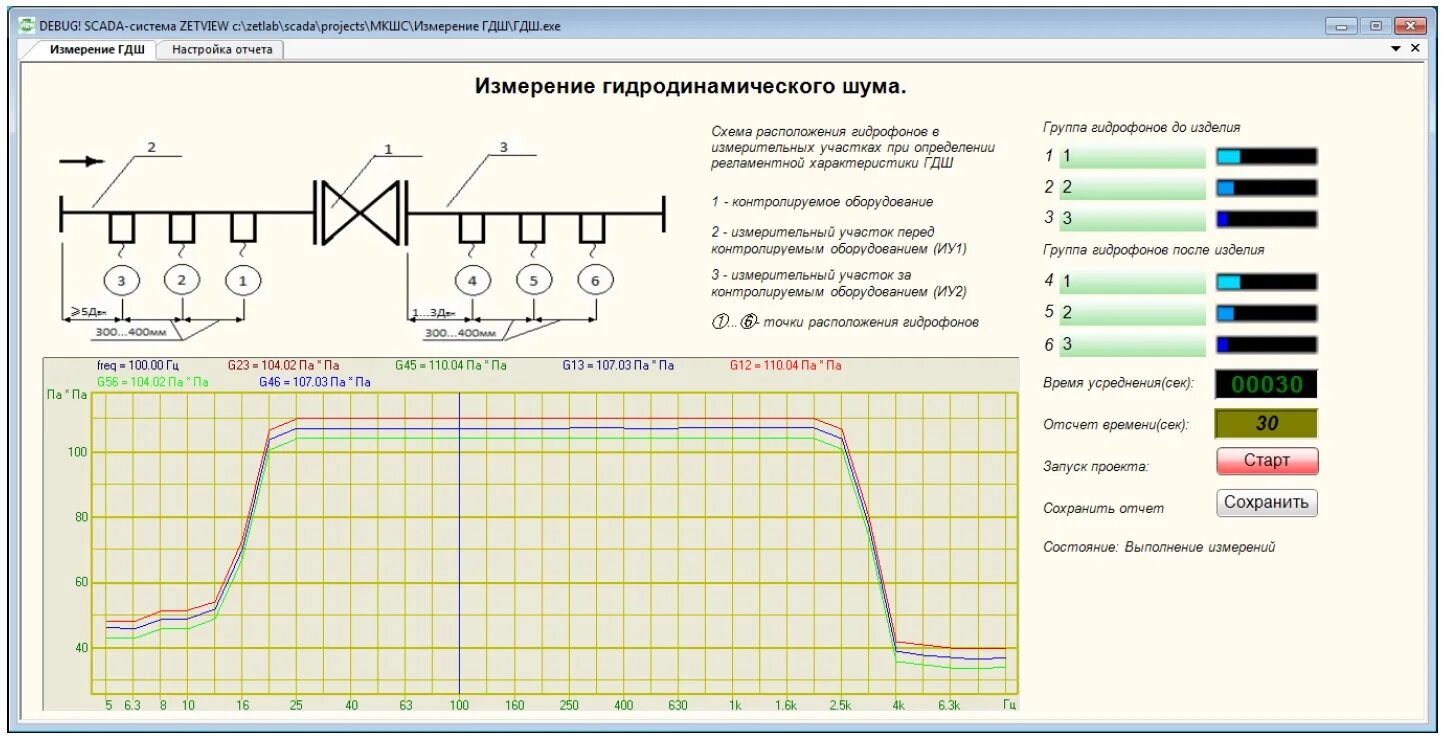Click the 100 value on the y-axis
This screenshot has width=1446, height=738.
[78, 452]
